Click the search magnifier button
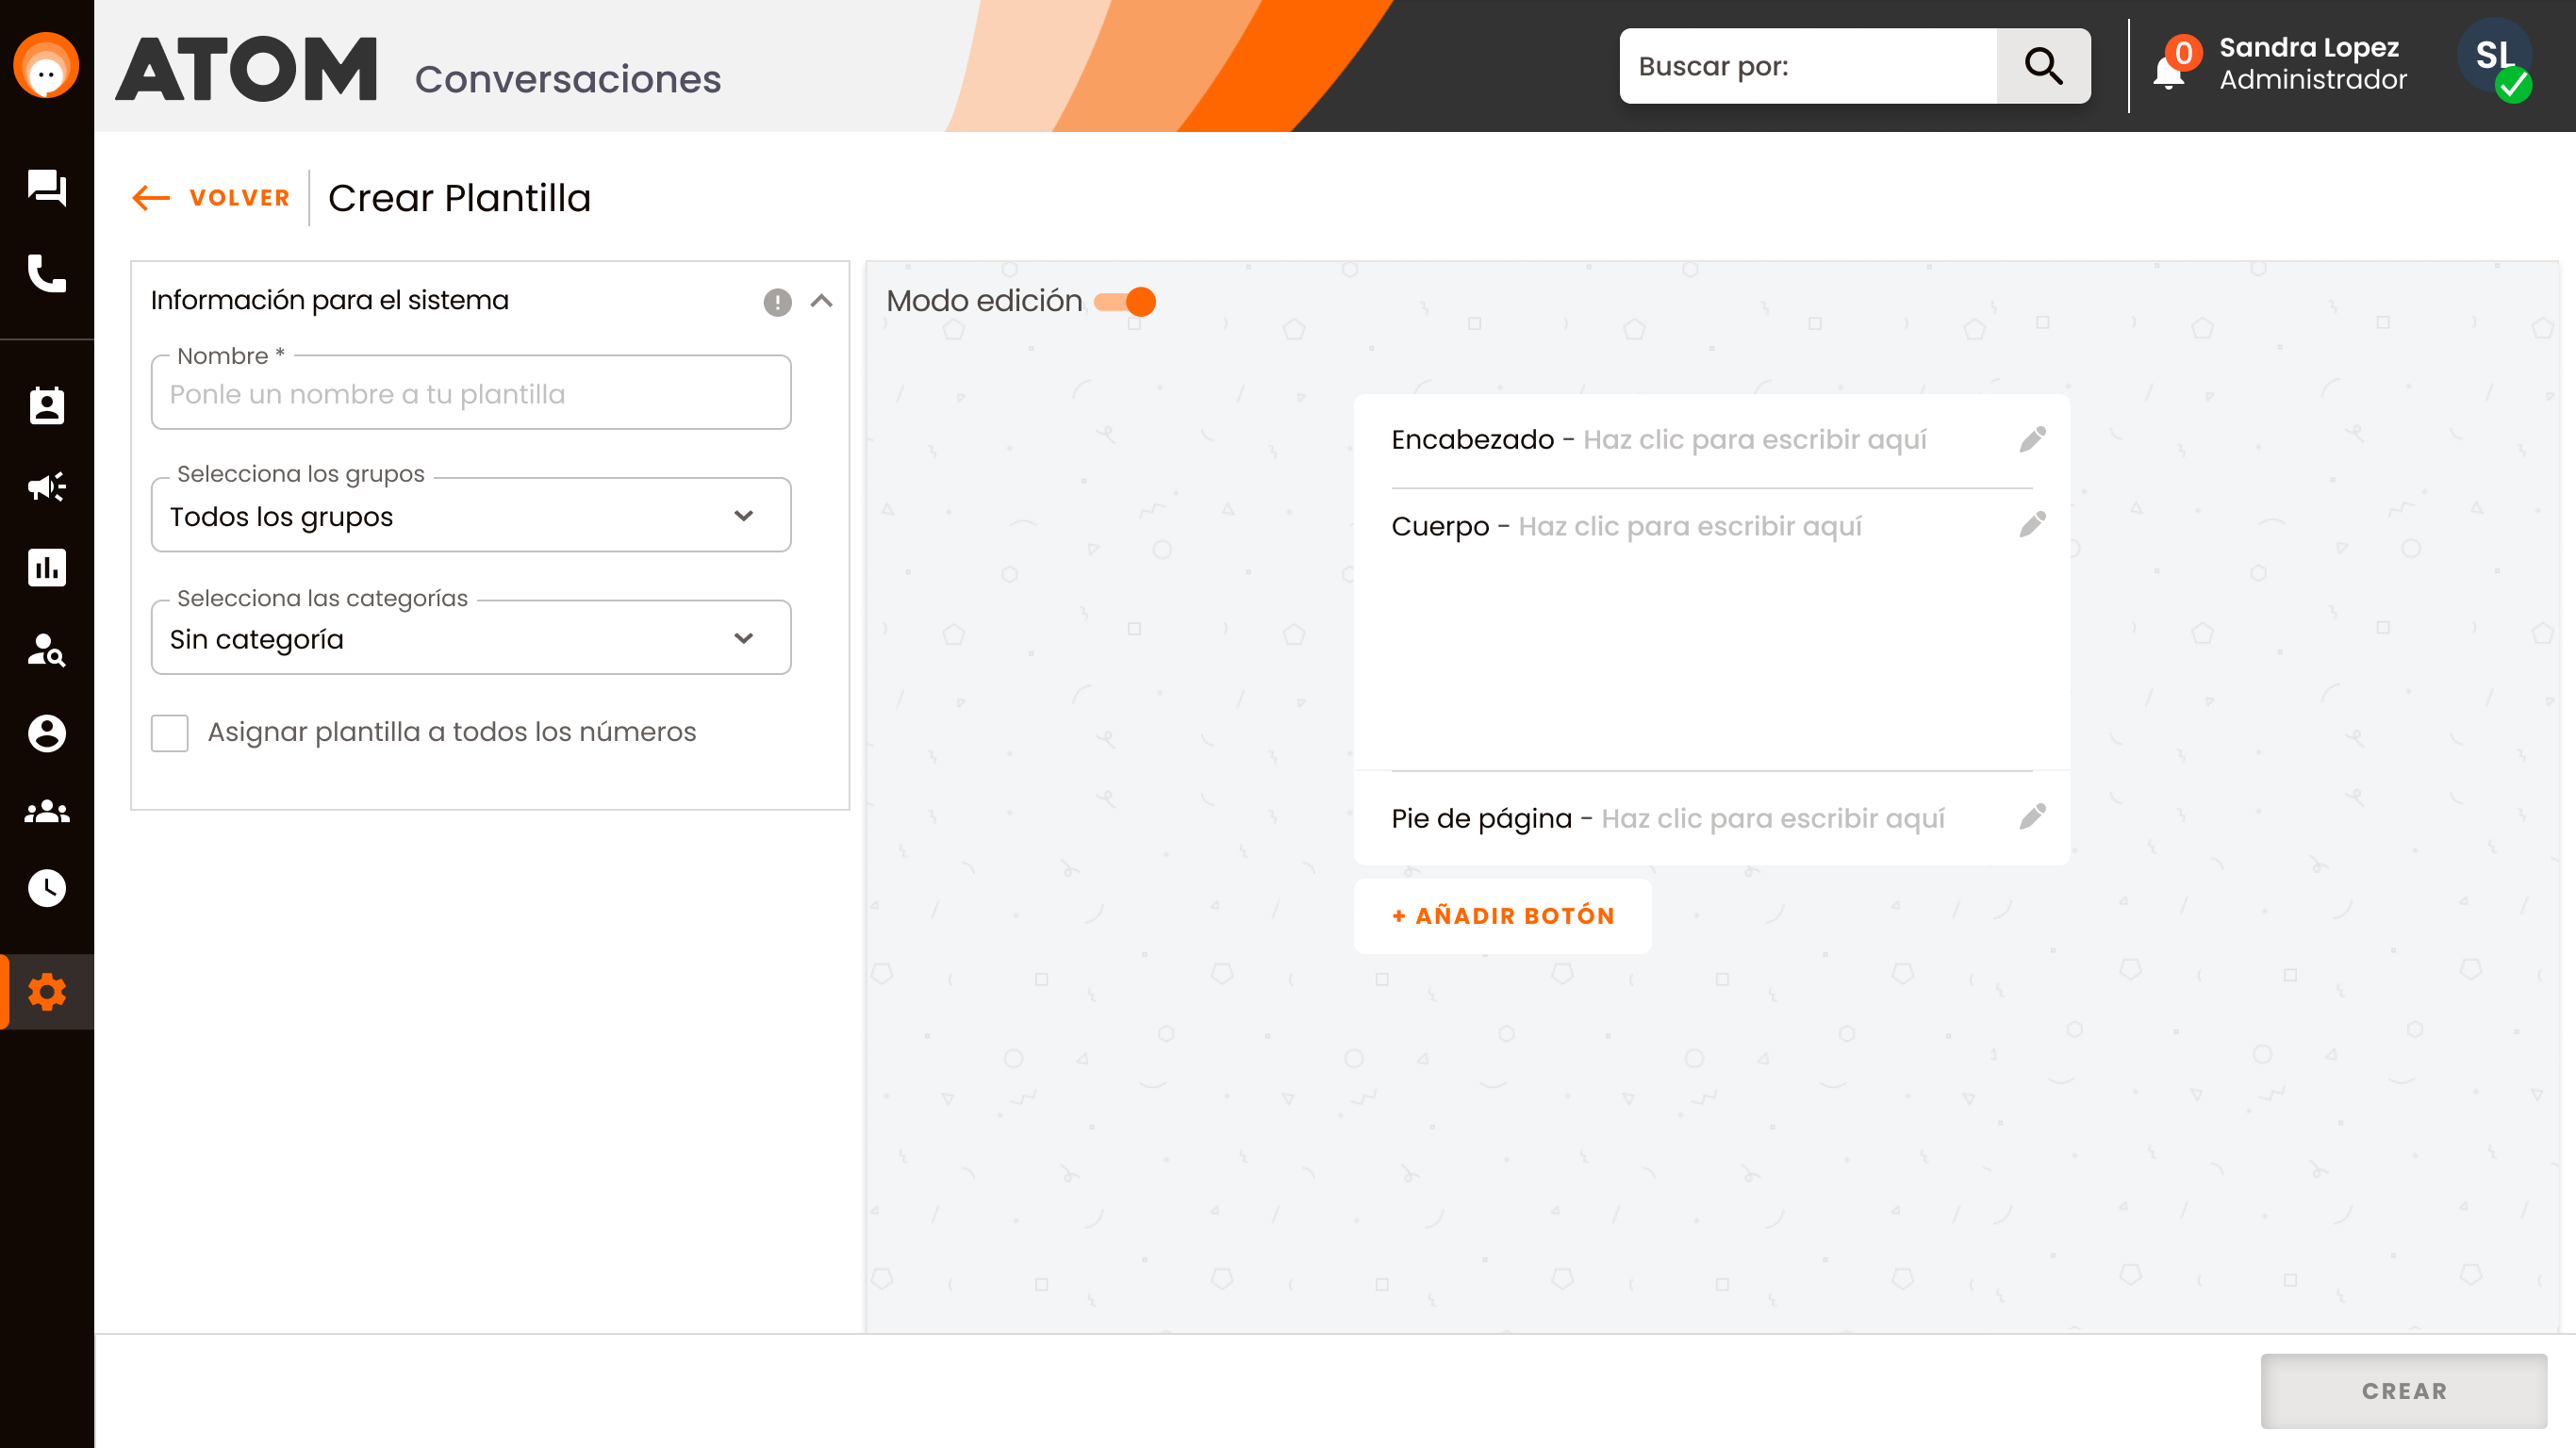Viewport: 2576px width, 1448px height. pos(2043,66)
